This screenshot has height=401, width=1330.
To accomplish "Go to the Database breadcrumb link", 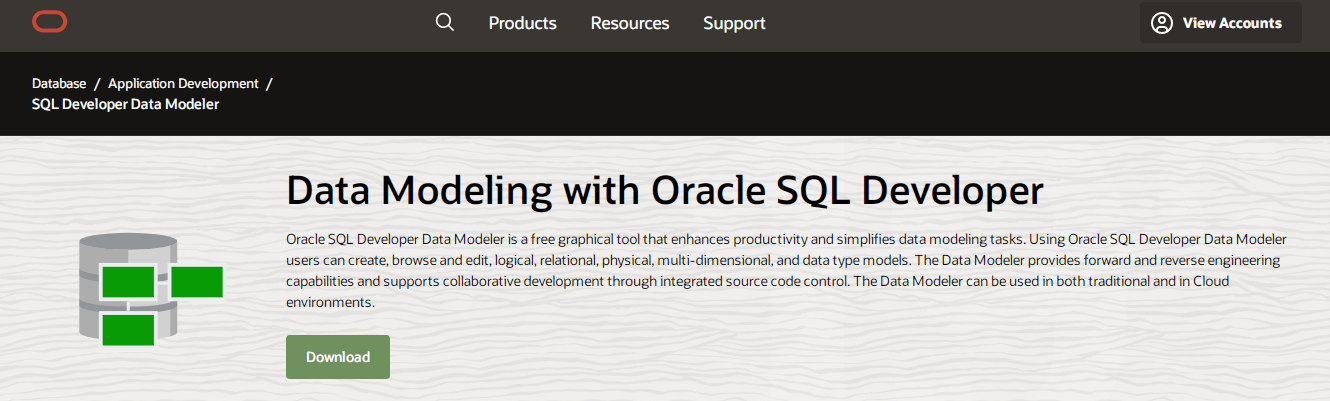I will 59,84.
